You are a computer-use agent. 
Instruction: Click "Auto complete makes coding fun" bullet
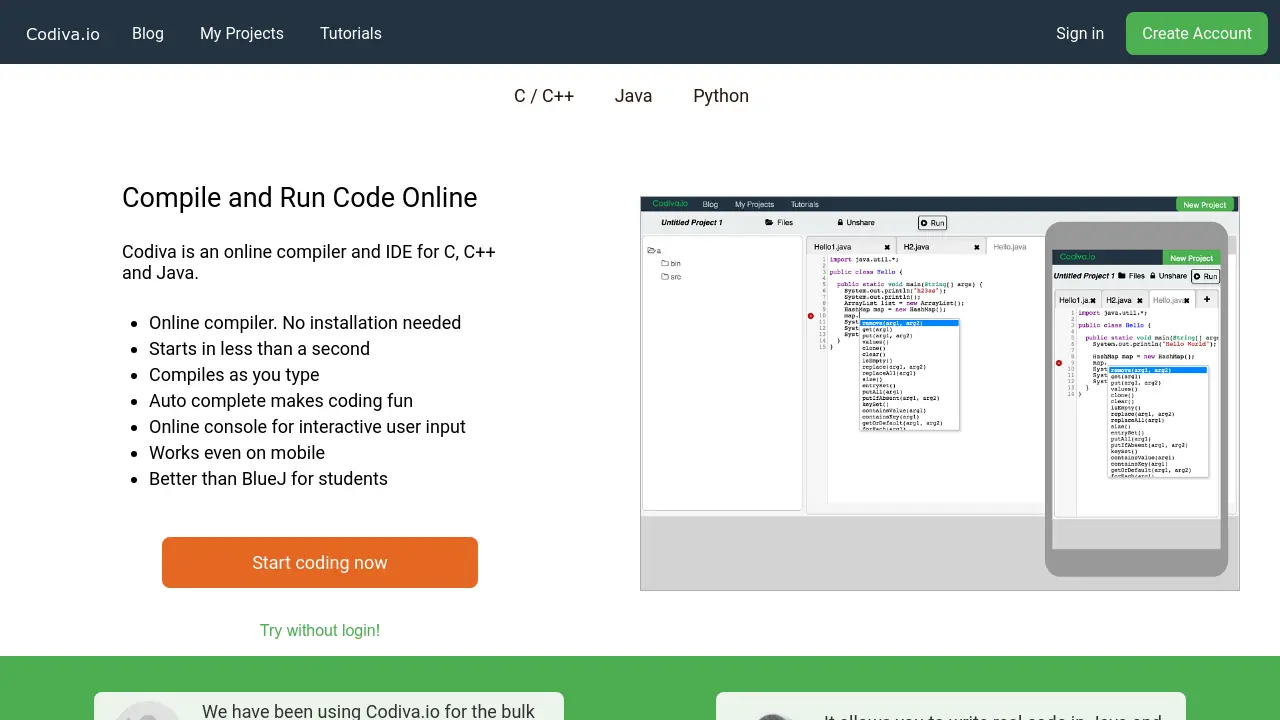tap(281, 401)
